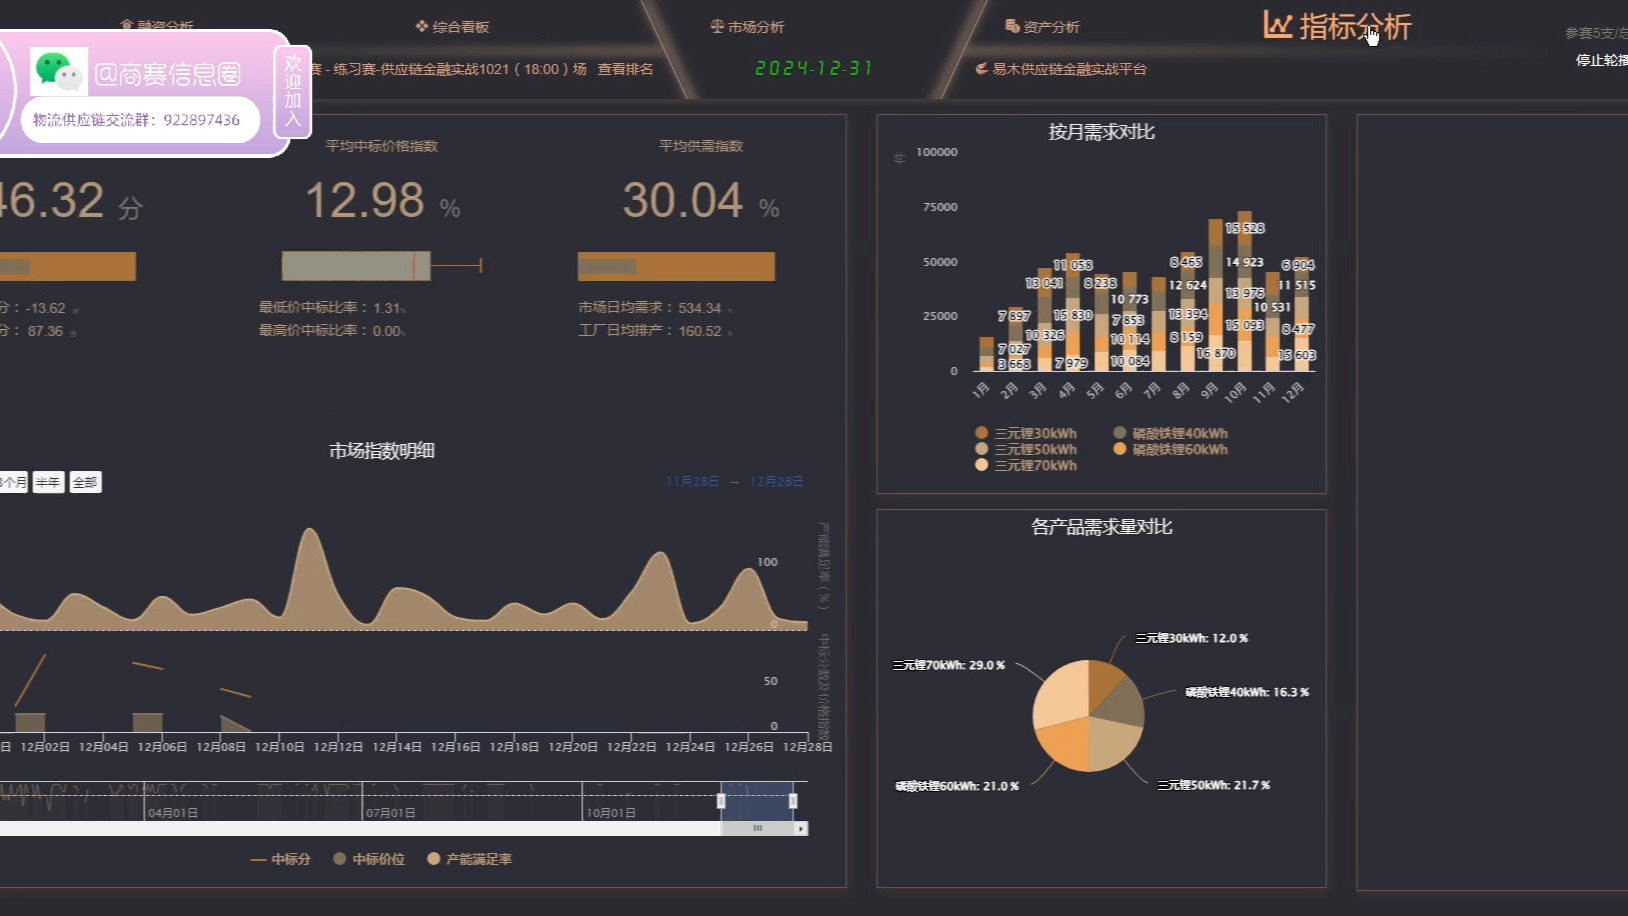Click the chart icon beside 指标分析
Image resolution: width=1628 pixels, height=916 pixels.
point(1278,25)
